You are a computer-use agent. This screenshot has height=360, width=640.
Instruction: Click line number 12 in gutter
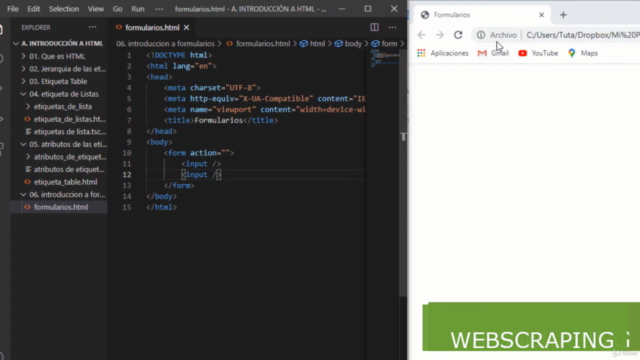pos(127,175)
